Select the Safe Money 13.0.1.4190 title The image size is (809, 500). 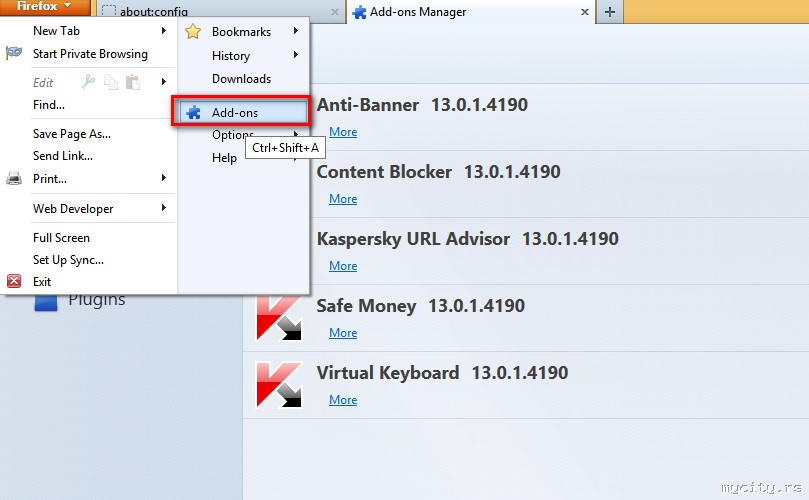pos(420,306)
